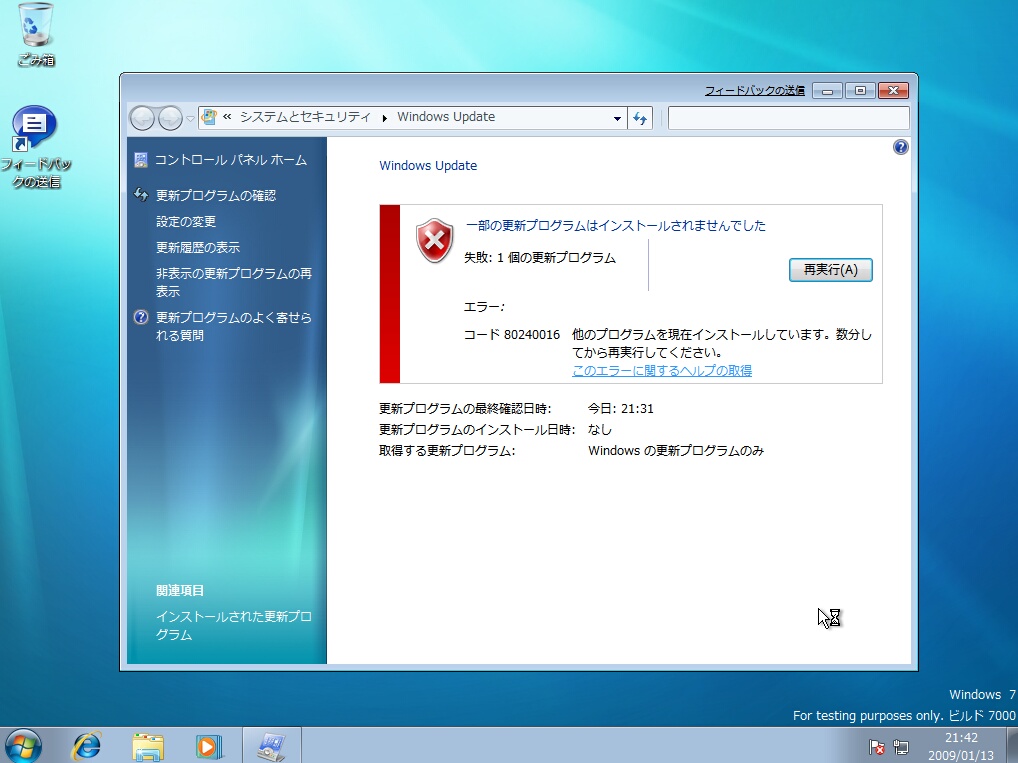Open the Action Center flag tray icon

876,747
